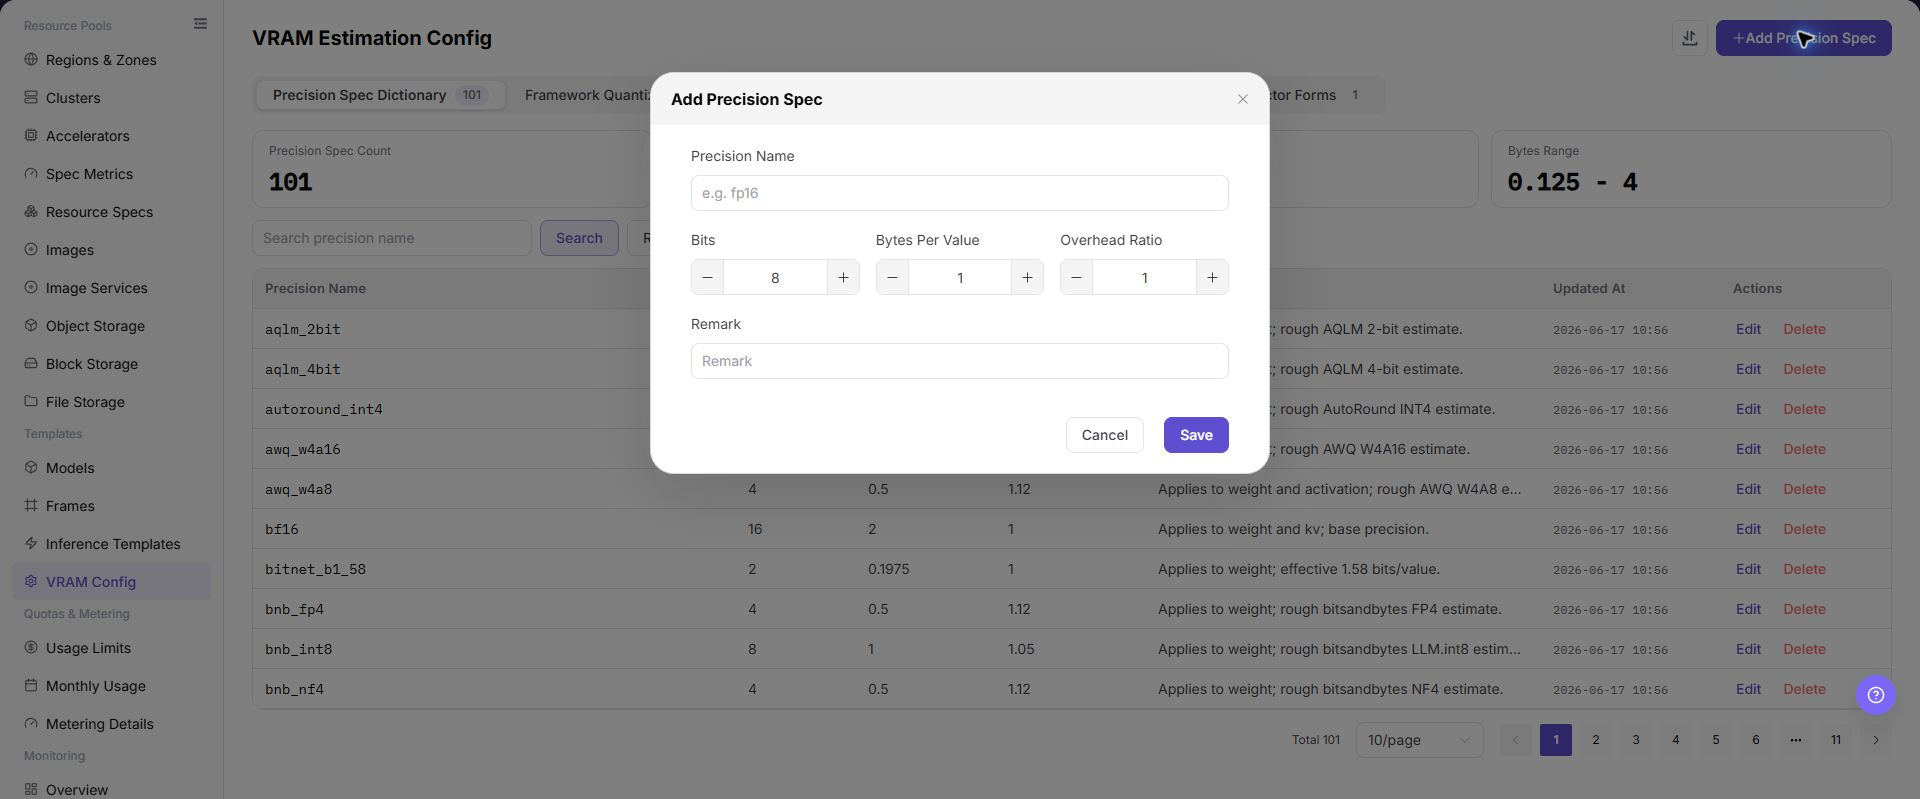1920x799 pixels.
Task: Click the Overhead Ratio number field
Action: tap(1144, 278)
